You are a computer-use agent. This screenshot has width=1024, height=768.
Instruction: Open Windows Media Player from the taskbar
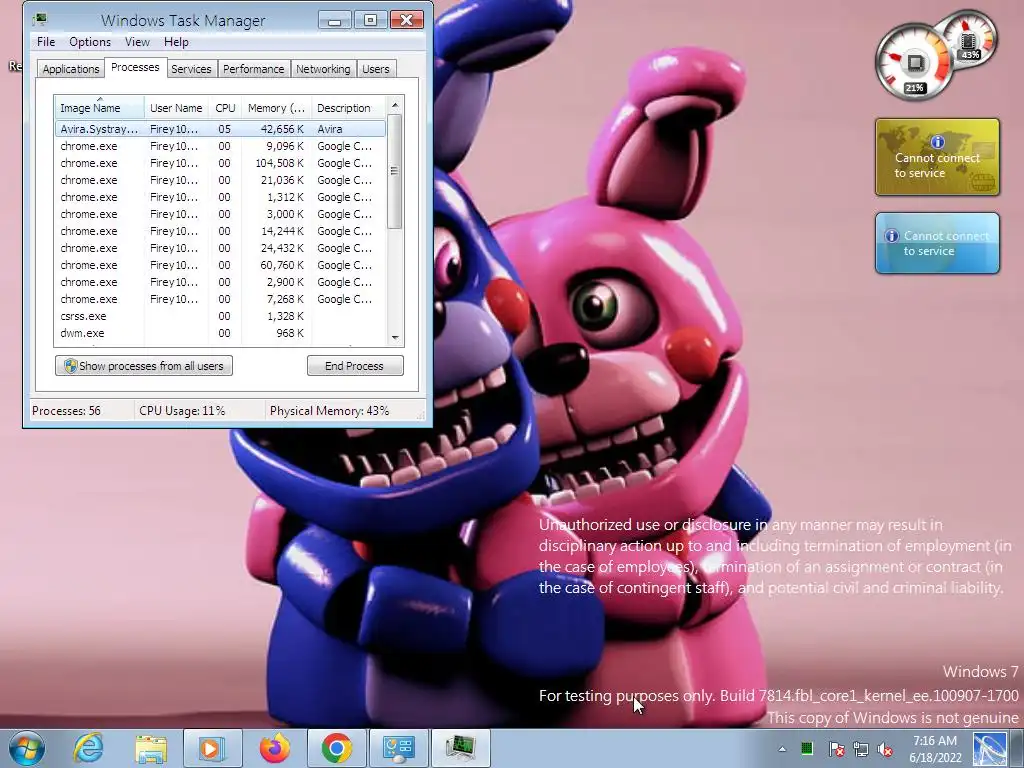212,748
